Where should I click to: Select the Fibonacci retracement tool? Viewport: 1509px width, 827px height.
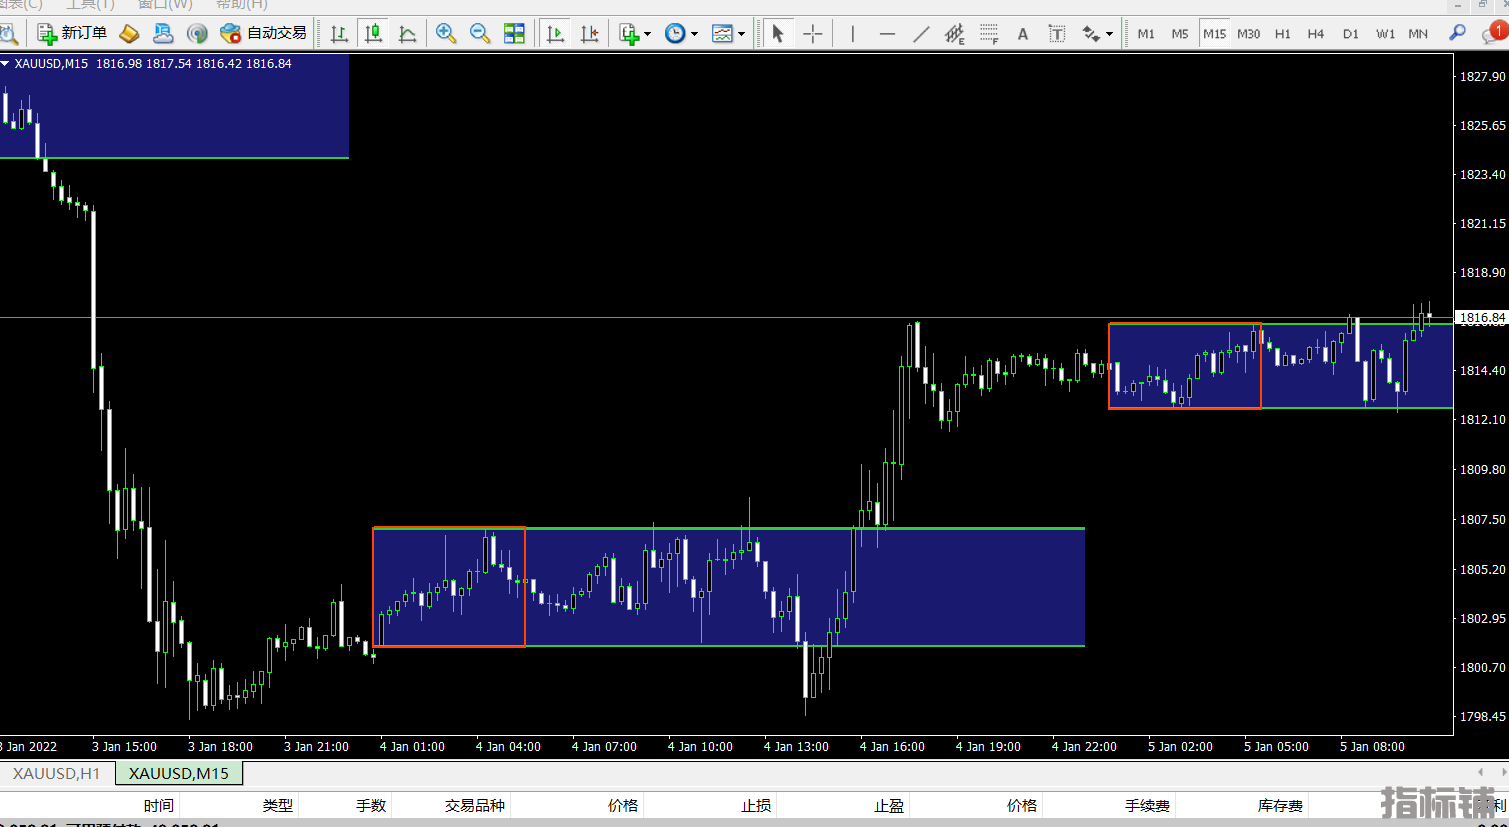[x=989, y=33]
